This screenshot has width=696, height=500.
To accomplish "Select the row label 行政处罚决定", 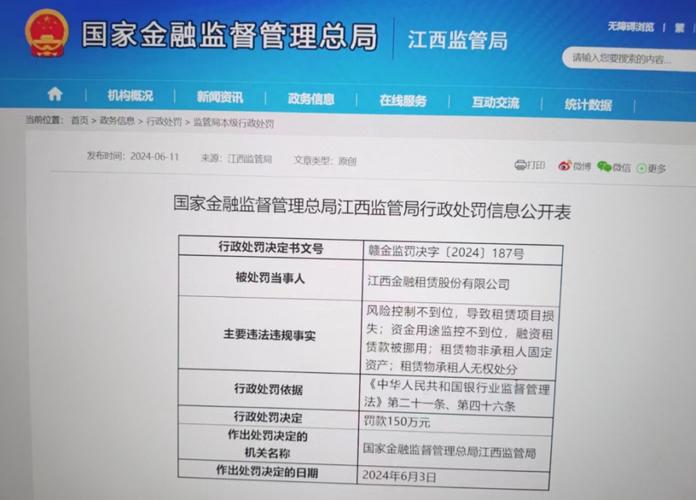I will (268, 417).
